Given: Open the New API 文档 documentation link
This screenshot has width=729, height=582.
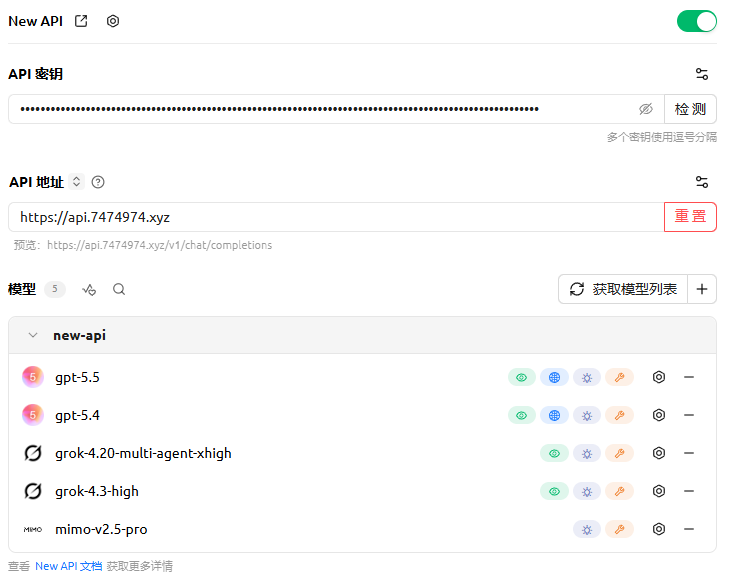Looking at the screenshot, I should pyautogui.click(x=69, y=566).
